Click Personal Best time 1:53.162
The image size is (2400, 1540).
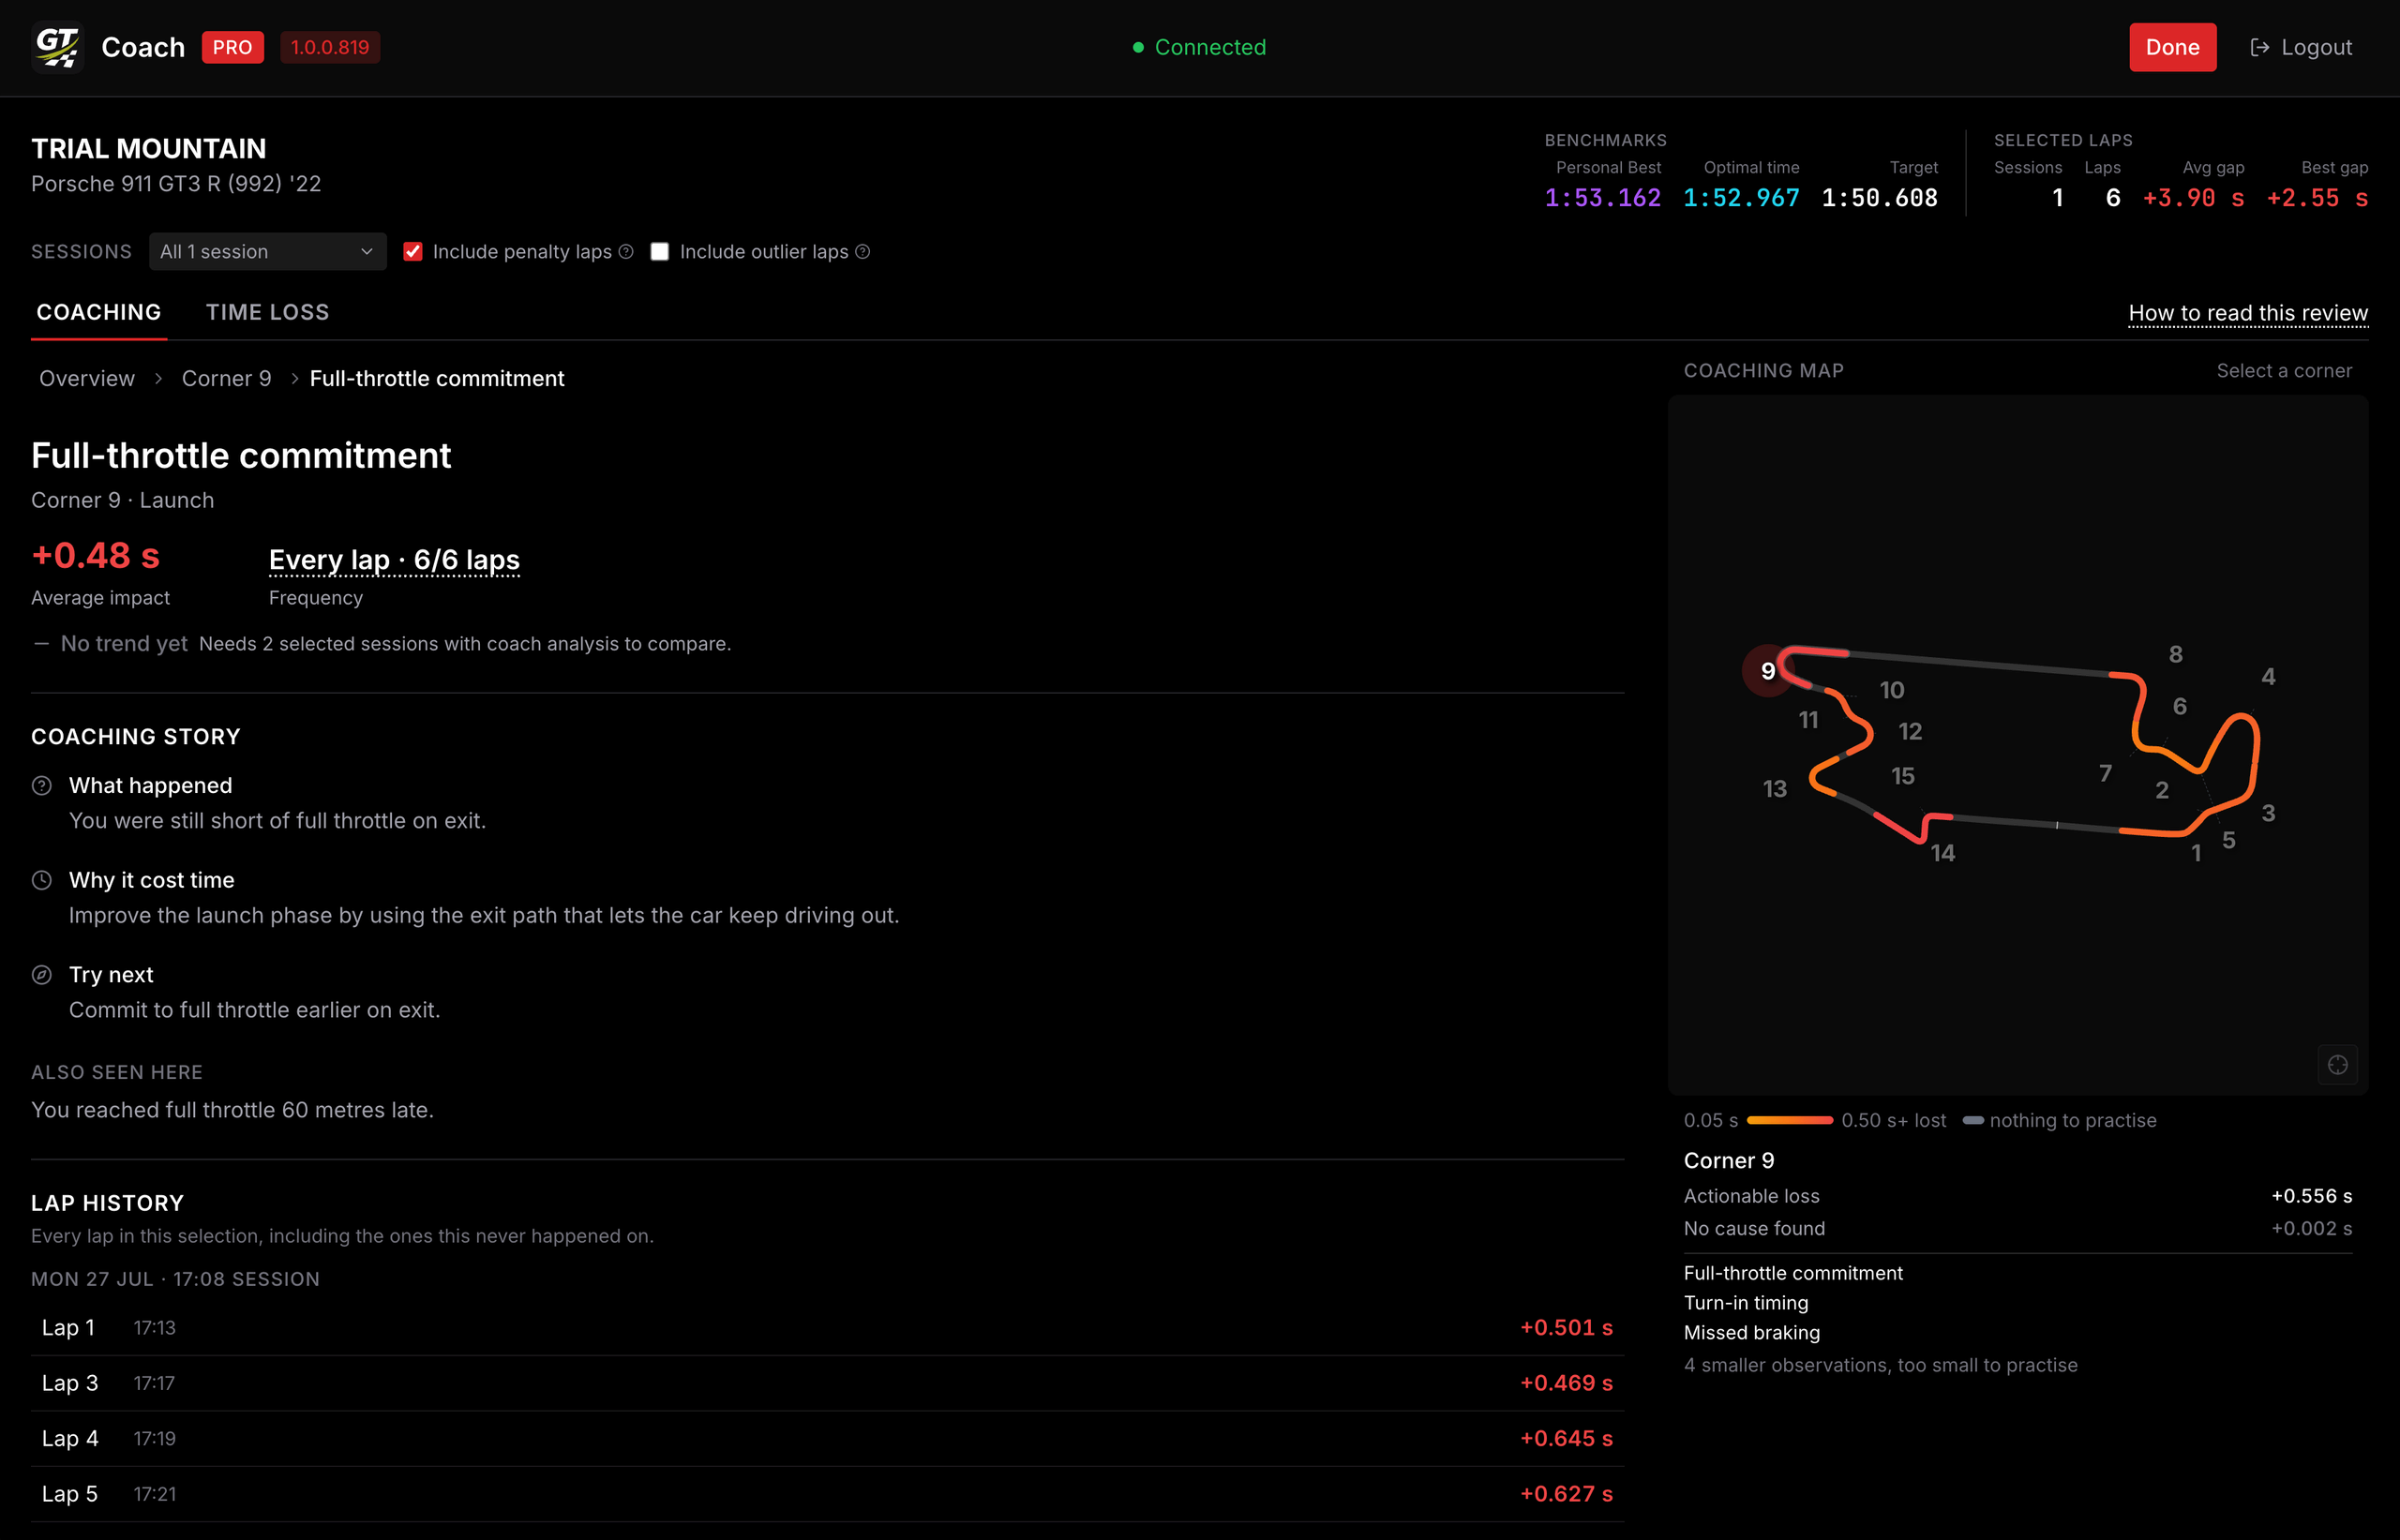[x=1603, y=198]
